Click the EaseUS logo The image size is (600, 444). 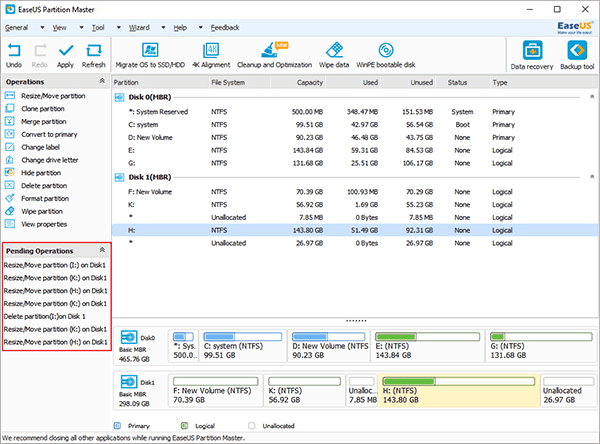(x=574, y=27)
